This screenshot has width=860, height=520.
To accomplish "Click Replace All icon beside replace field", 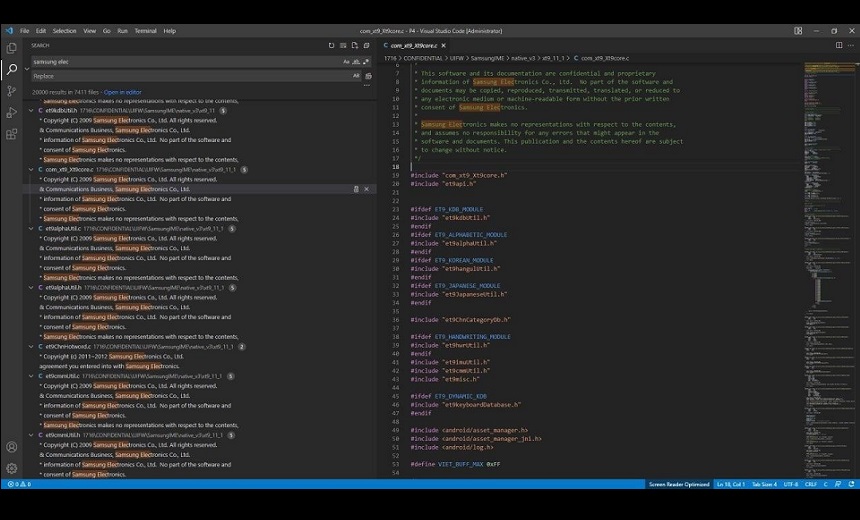I will pos(369,76).
